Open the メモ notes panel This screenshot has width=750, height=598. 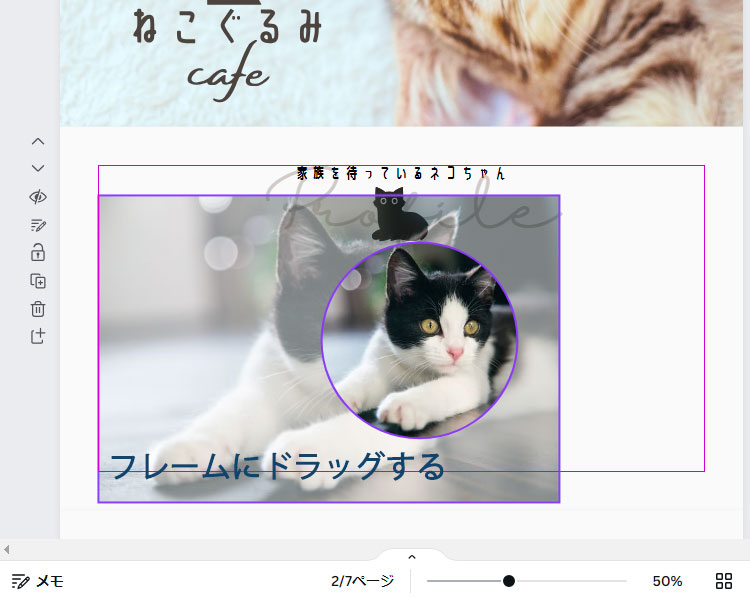coord(37,581)
